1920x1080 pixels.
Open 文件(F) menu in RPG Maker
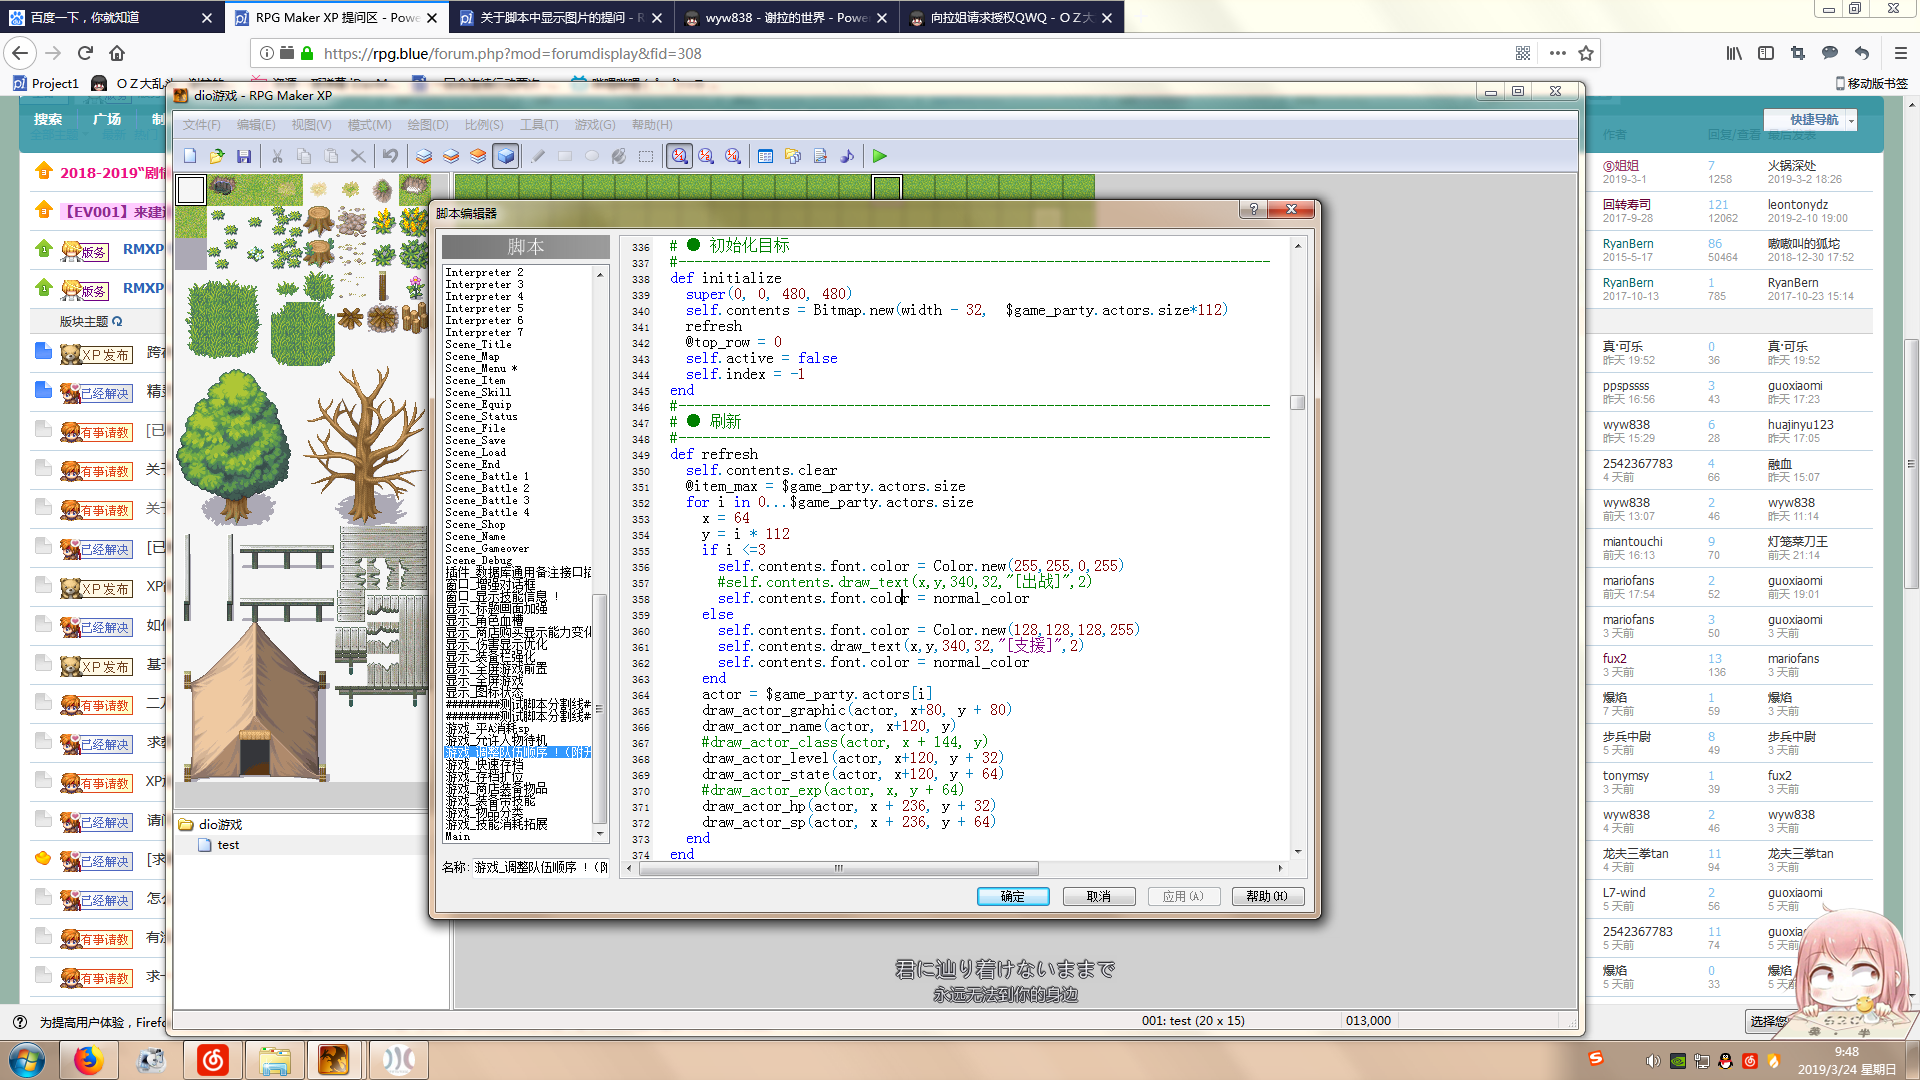pos(201,125)
